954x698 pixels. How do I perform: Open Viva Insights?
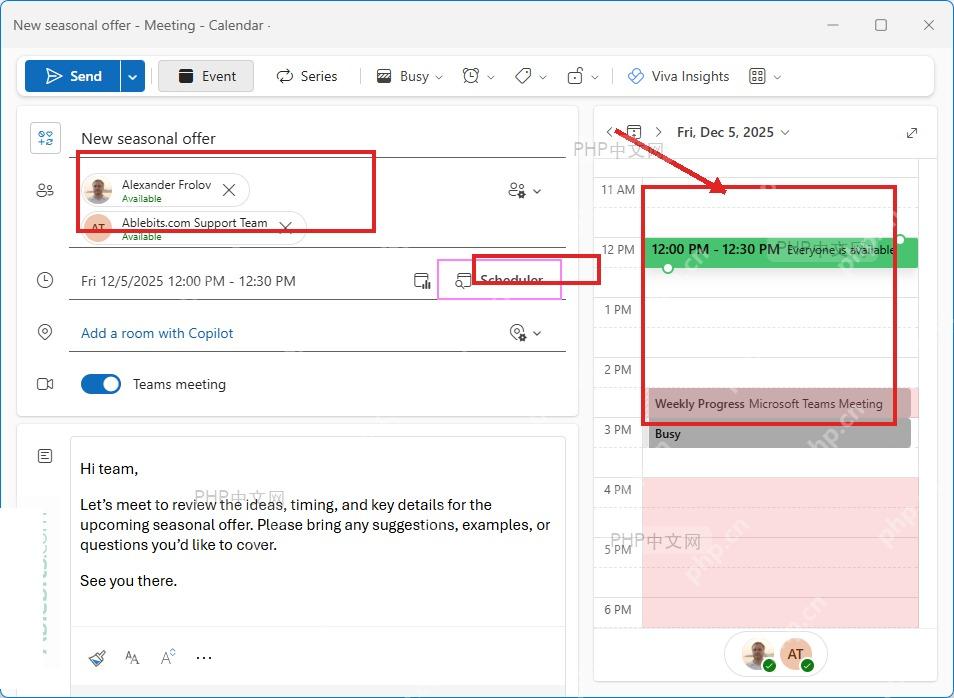point(678,76)
